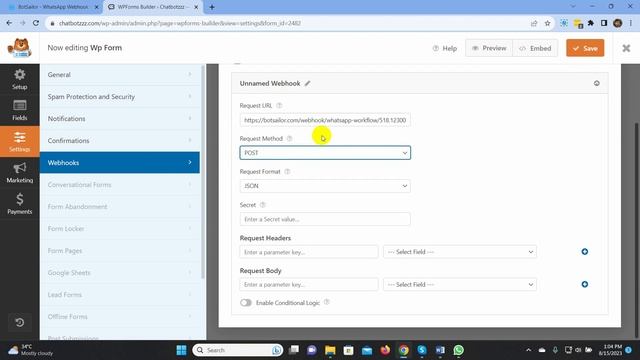Go back in browser history
The image size is (640, 360).
click(9, 23)
